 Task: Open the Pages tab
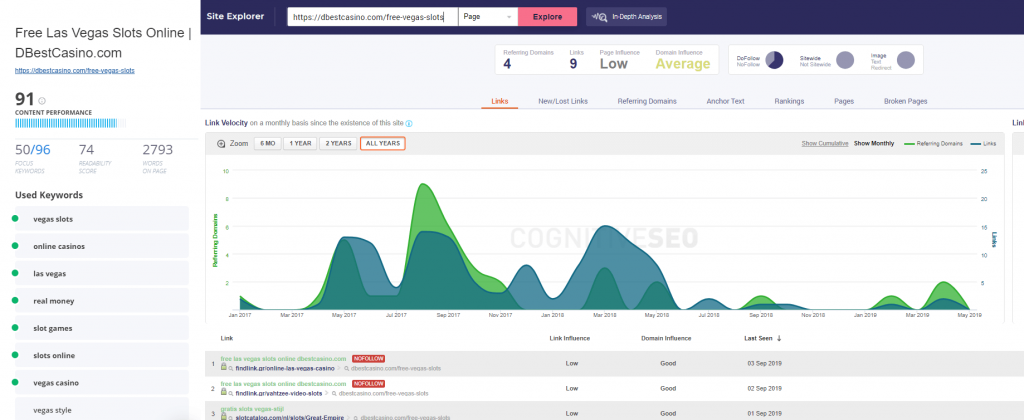coord(844,101)
